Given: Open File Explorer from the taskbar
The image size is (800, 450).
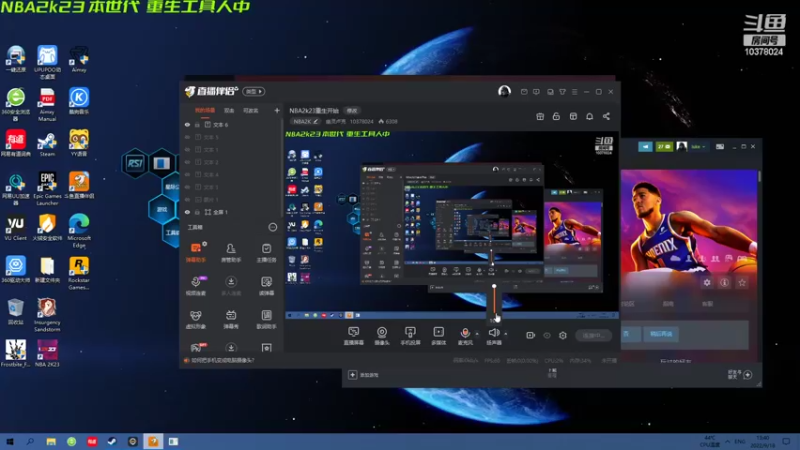Looking at the screenshot, I should pyautogui.click(x=51, y=441).
